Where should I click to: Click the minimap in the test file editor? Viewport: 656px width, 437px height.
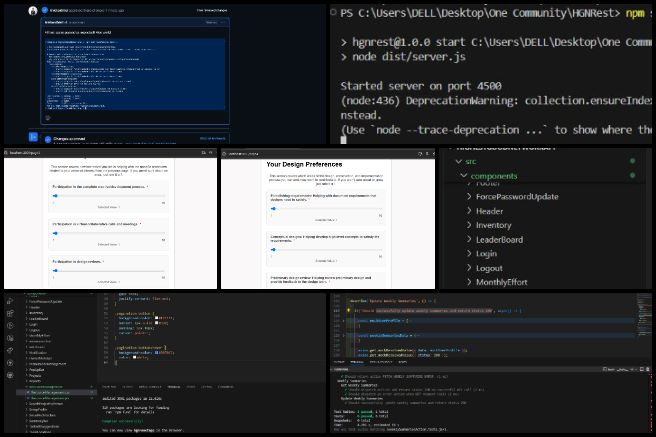pyautogui.click(x=645, y=316)
